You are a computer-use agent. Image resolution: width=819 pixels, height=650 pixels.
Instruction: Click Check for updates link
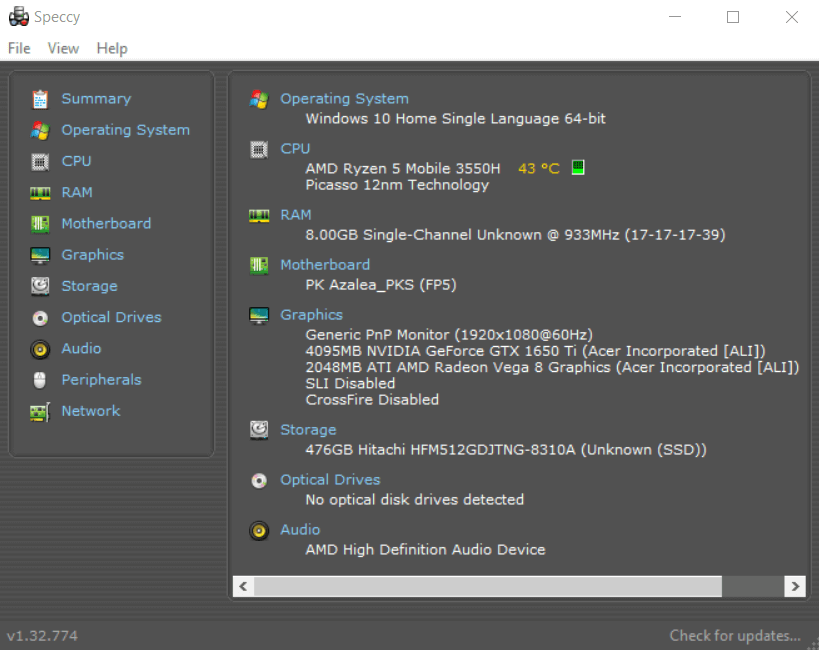[735, 636]
